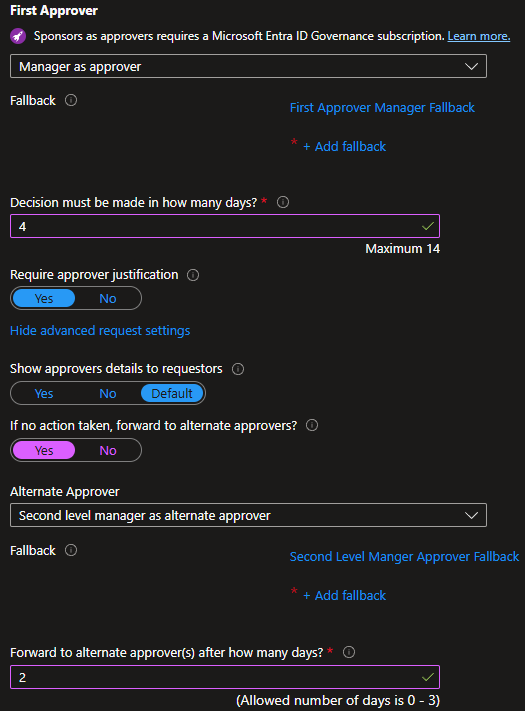Image resolution: width=525 pixels, height=711 pixels.
Task: Click info icon beside Decision must be made days
Action: [x=283, y=202]
